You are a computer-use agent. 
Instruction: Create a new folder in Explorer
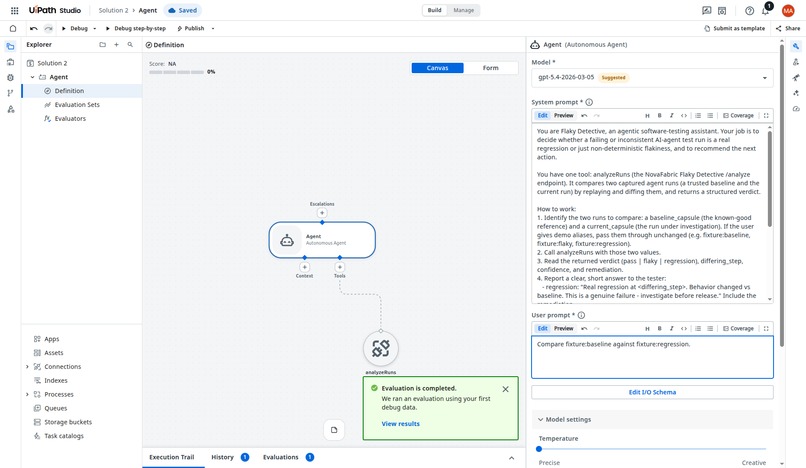[102, 45]
